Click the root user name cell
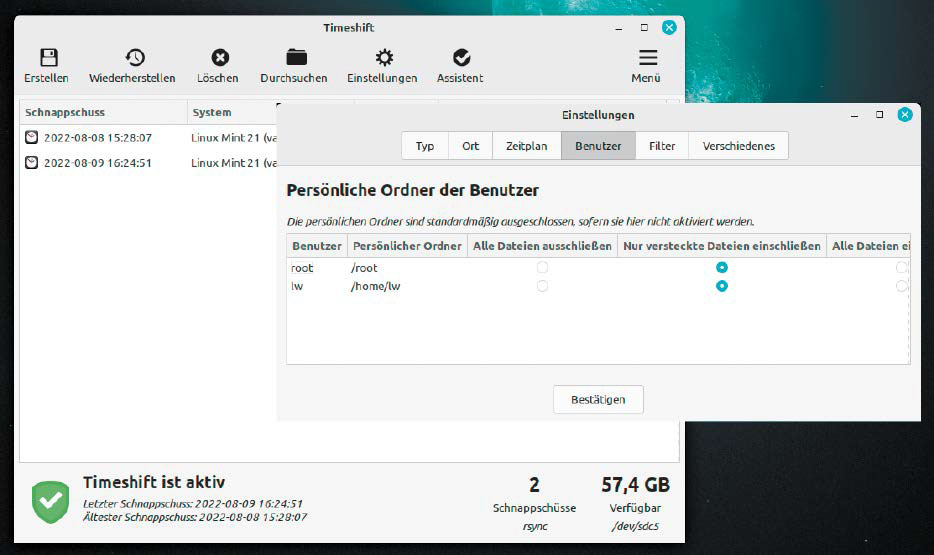The image size is (934, 555). coord(302,268)
